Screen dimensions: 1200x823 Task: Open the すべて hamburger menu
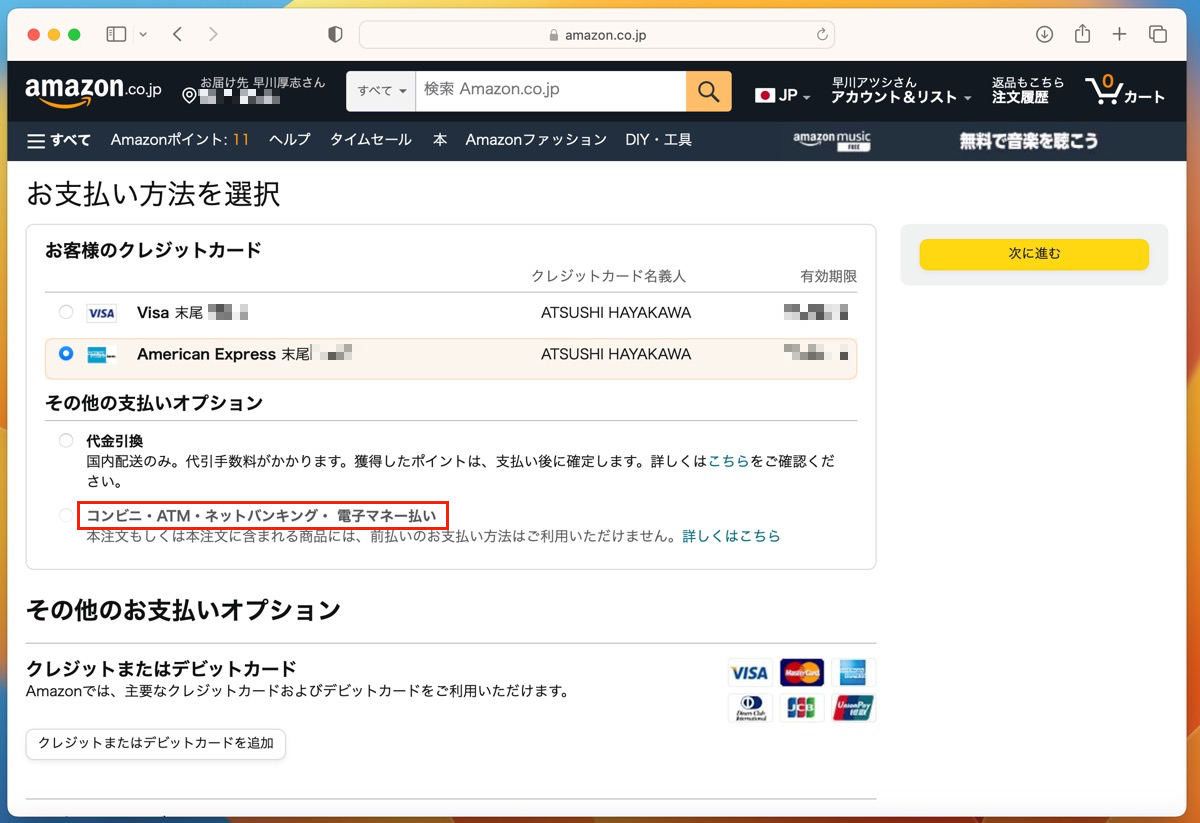pos(59,140)
